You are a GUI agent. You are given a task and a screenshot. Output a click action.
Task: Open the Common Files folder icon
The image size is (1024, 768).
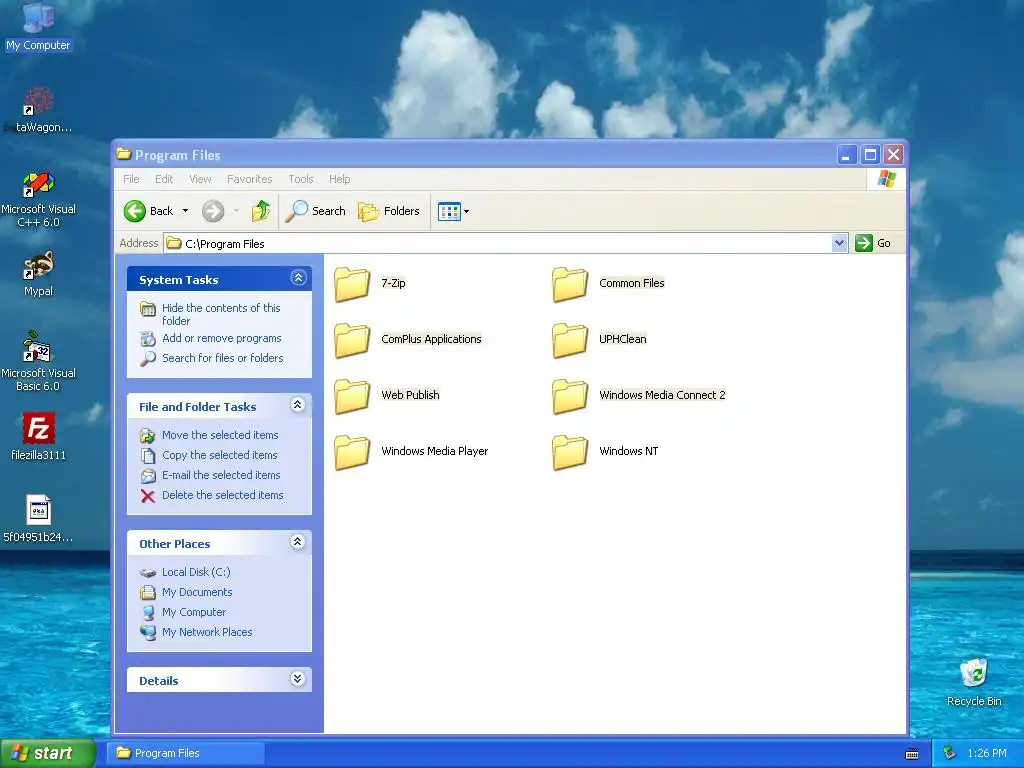pyautogui.click(x=570, y=284)
